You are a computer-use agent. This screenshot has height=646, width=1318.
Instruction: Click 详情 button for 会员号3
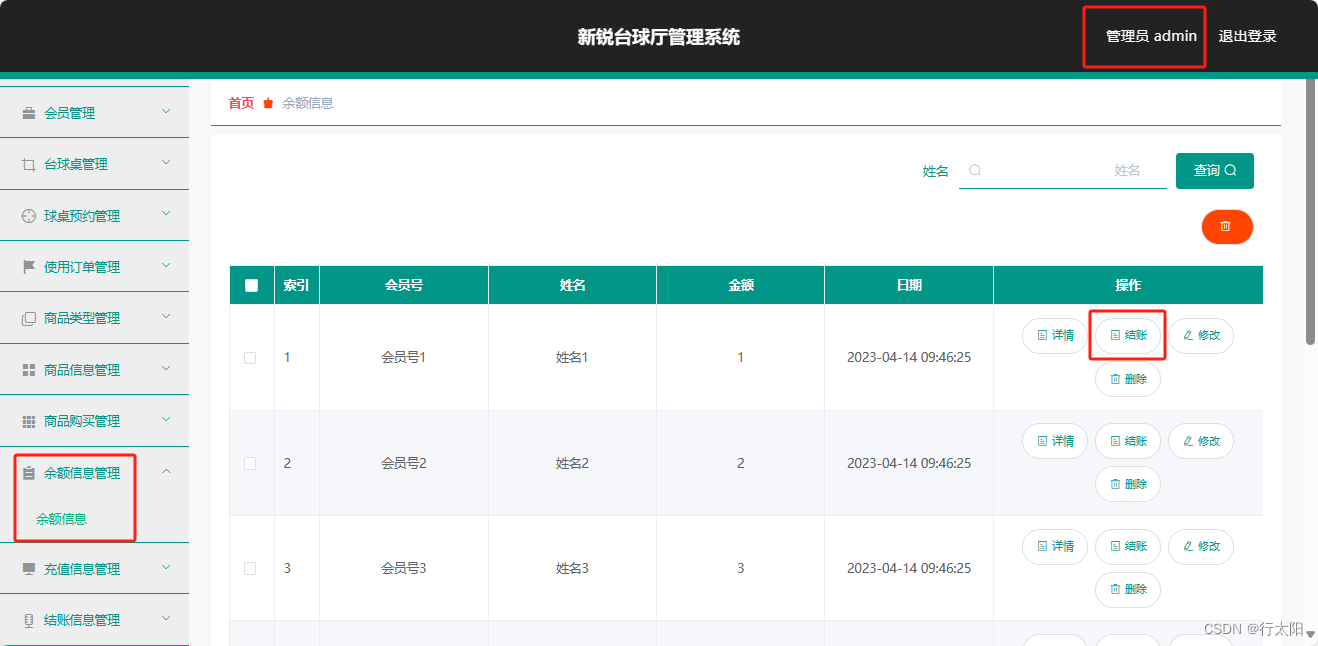click(x=1055, y=546)
